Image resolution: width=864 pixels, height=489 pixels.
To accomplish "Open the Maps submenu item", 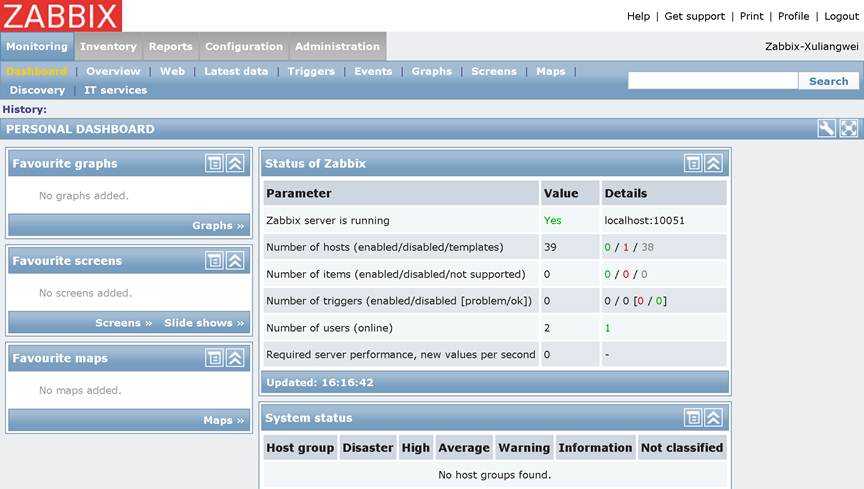I will 550,71.
